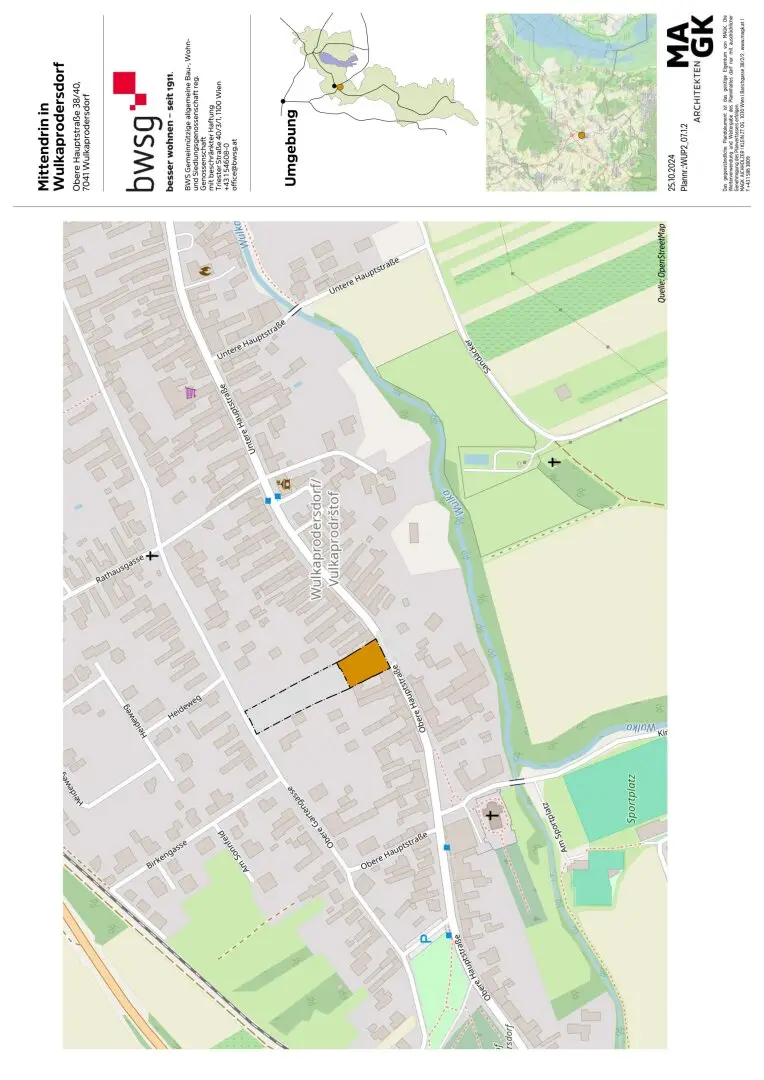The height and width of the screenshot is (1080, 764).
Task: Click the address line 'Triester Straße 40/3/1, 1100 Wien'
Action: (x=218, y=137)
